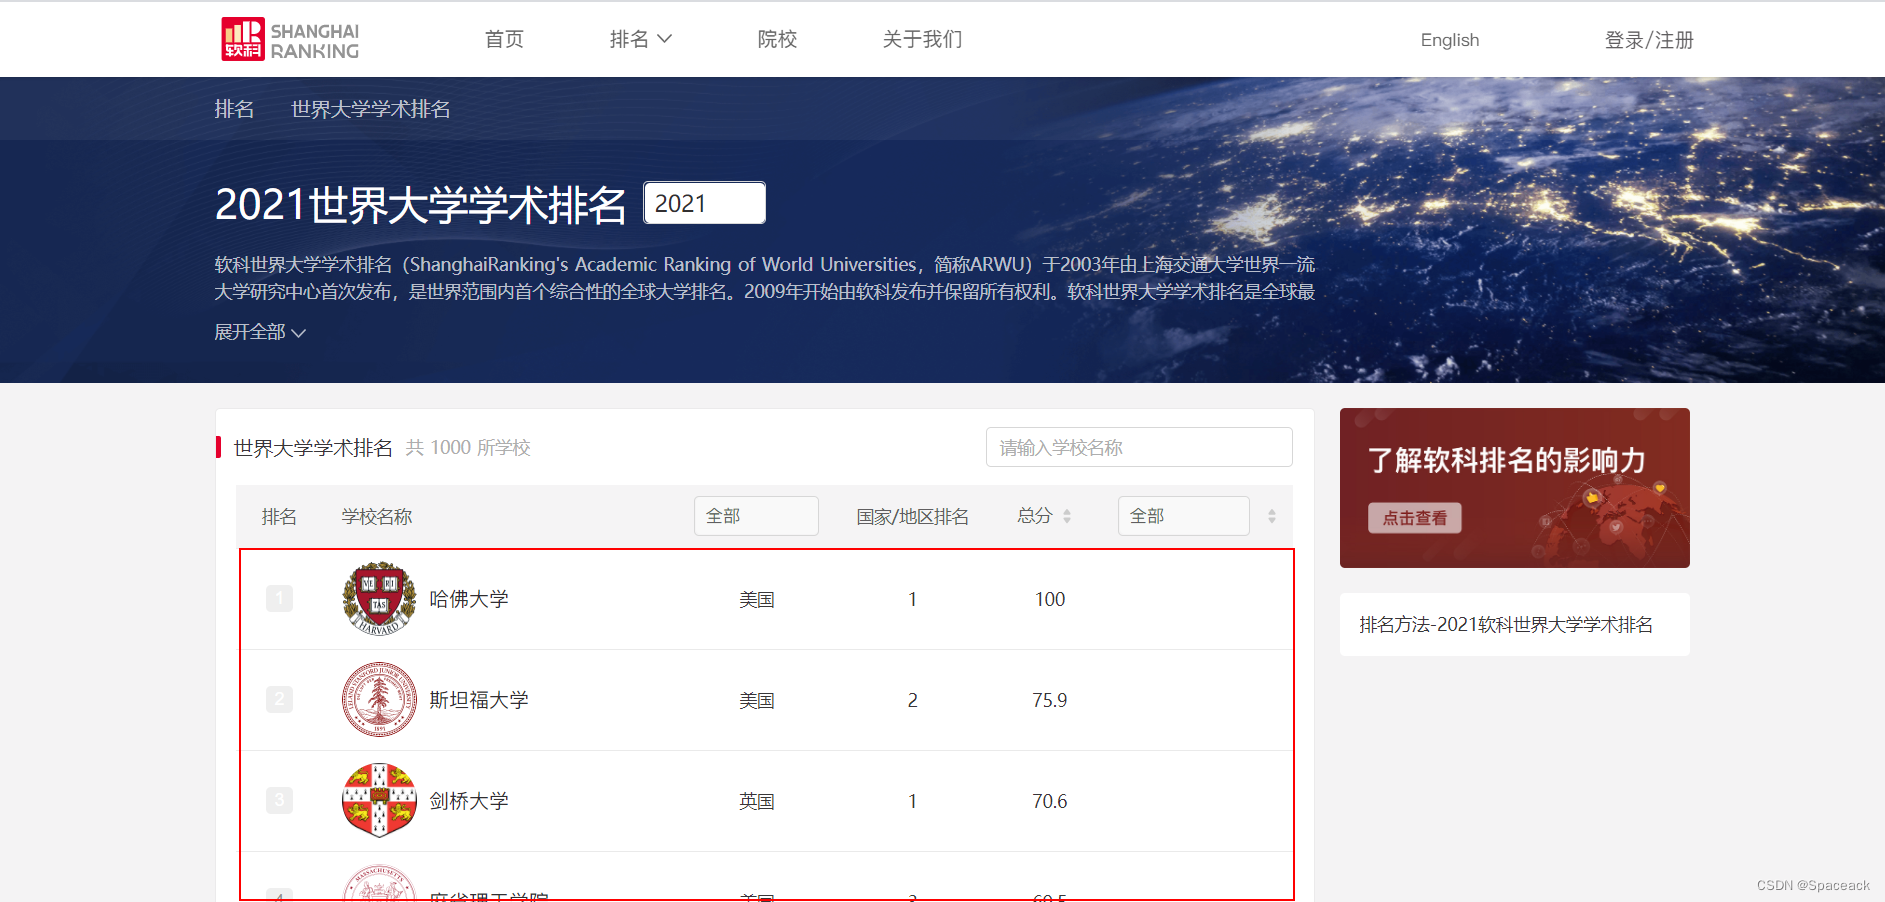Open the 排名 navigation dropdown
Viewport: 1885px width, 902px height.
coord(640,39)
